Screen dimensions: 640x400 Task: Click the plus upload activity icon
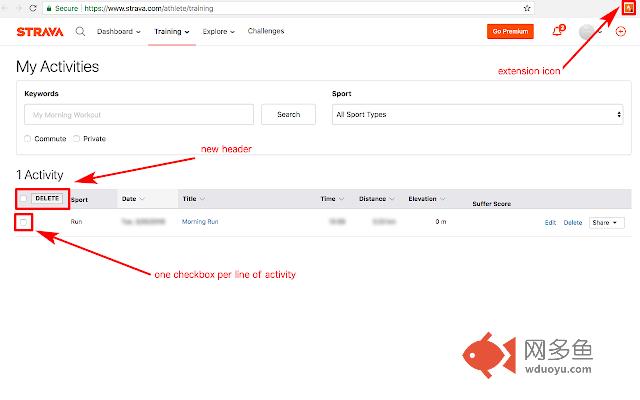click(x=621, y=32)
